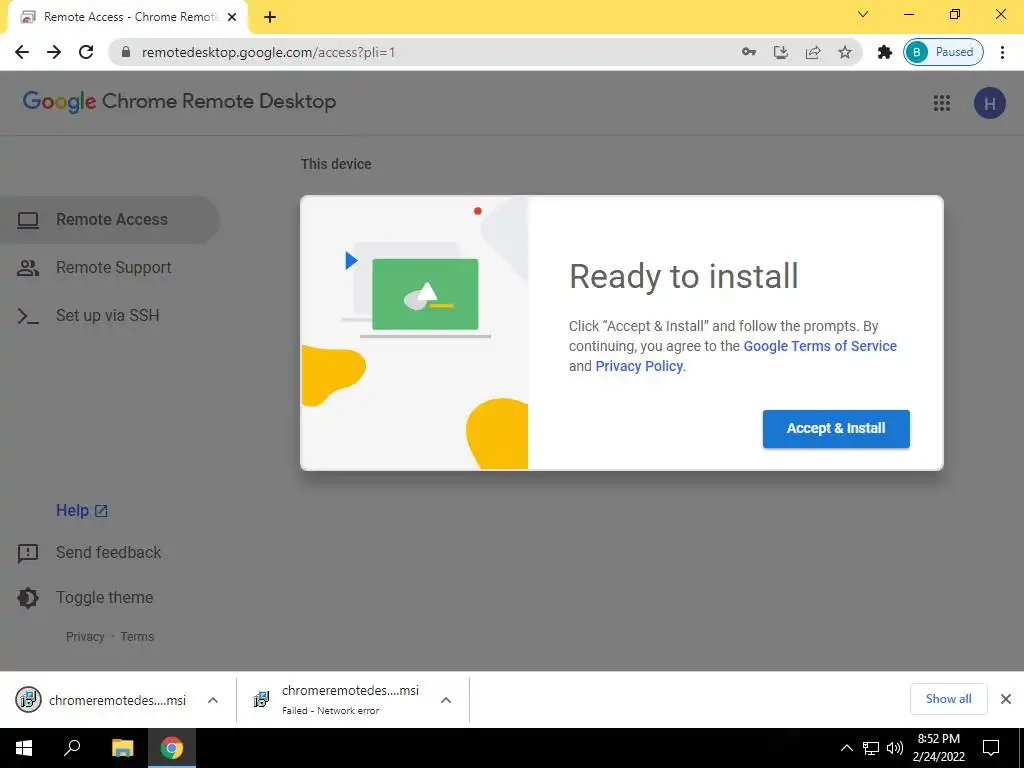Image resolution: width=1024 pixels, height=768 pixels.
Task: Click the share page icon
Action: coord(812,52)
